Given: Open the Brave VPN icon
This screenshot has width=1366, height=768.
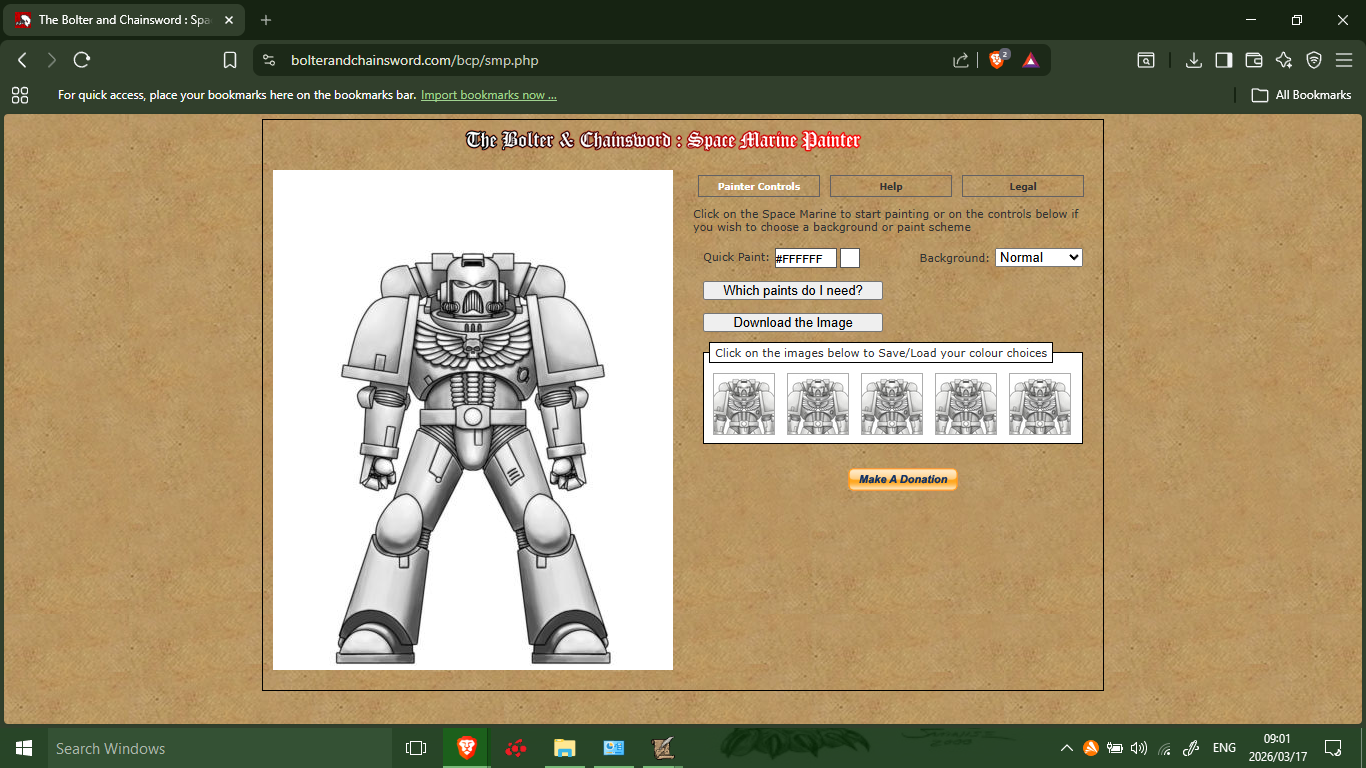Looking at the screenshot, I should (1314, 60).
